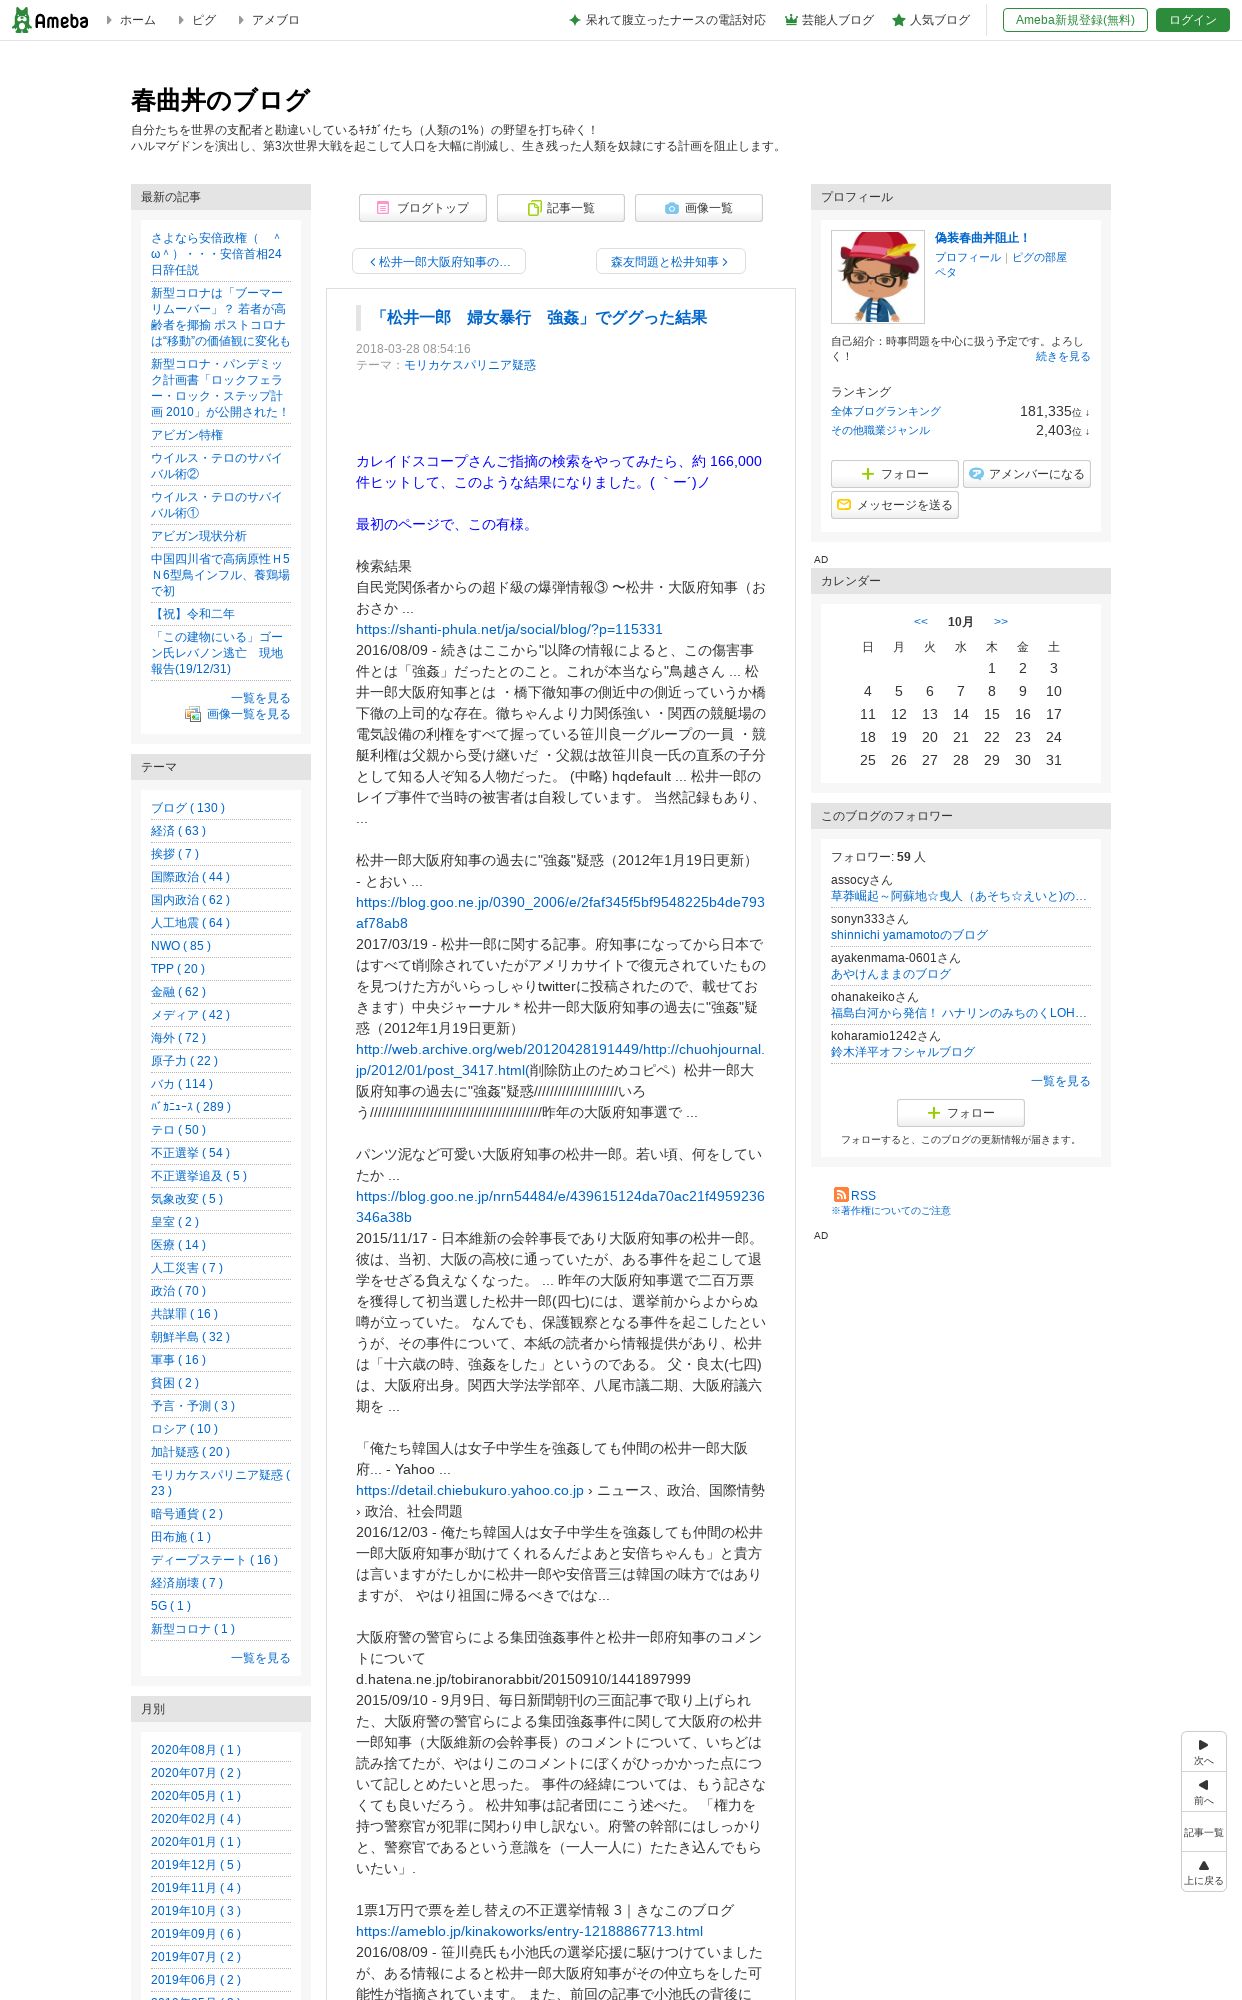The image size is (1242, 2000).
Task: Open theme ディープステート ( 16 )
Action: click(215, 1560)
